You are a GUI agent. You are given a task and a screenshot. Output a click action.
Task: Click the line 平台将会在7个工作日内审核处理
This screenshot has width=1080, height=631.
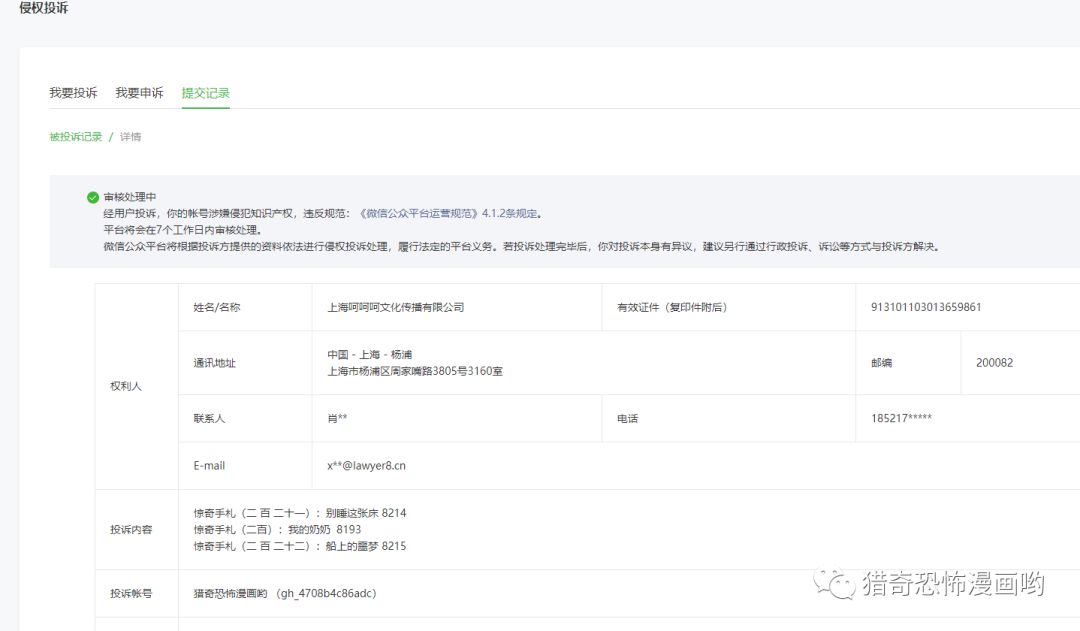183,230
